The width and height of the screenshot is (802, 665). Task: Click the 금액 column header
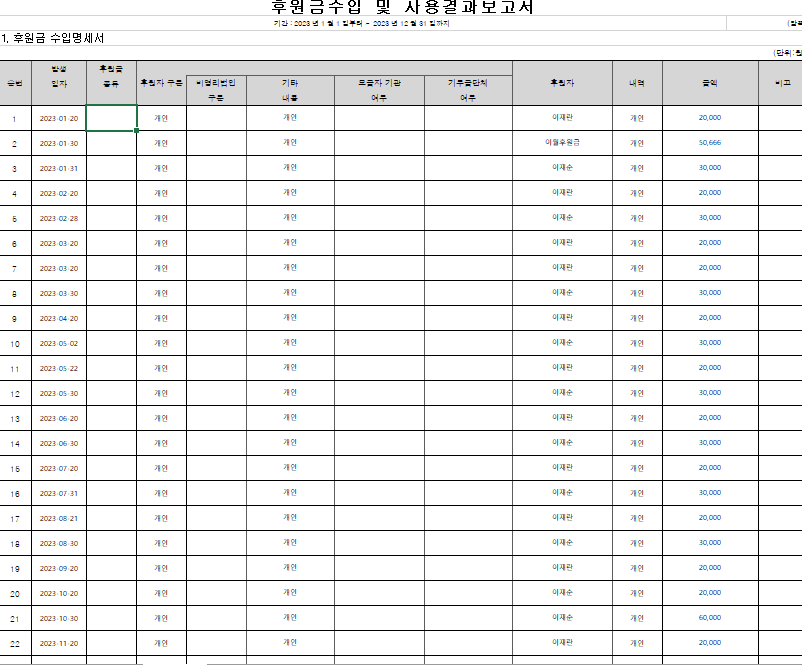(x=709, y=83)
